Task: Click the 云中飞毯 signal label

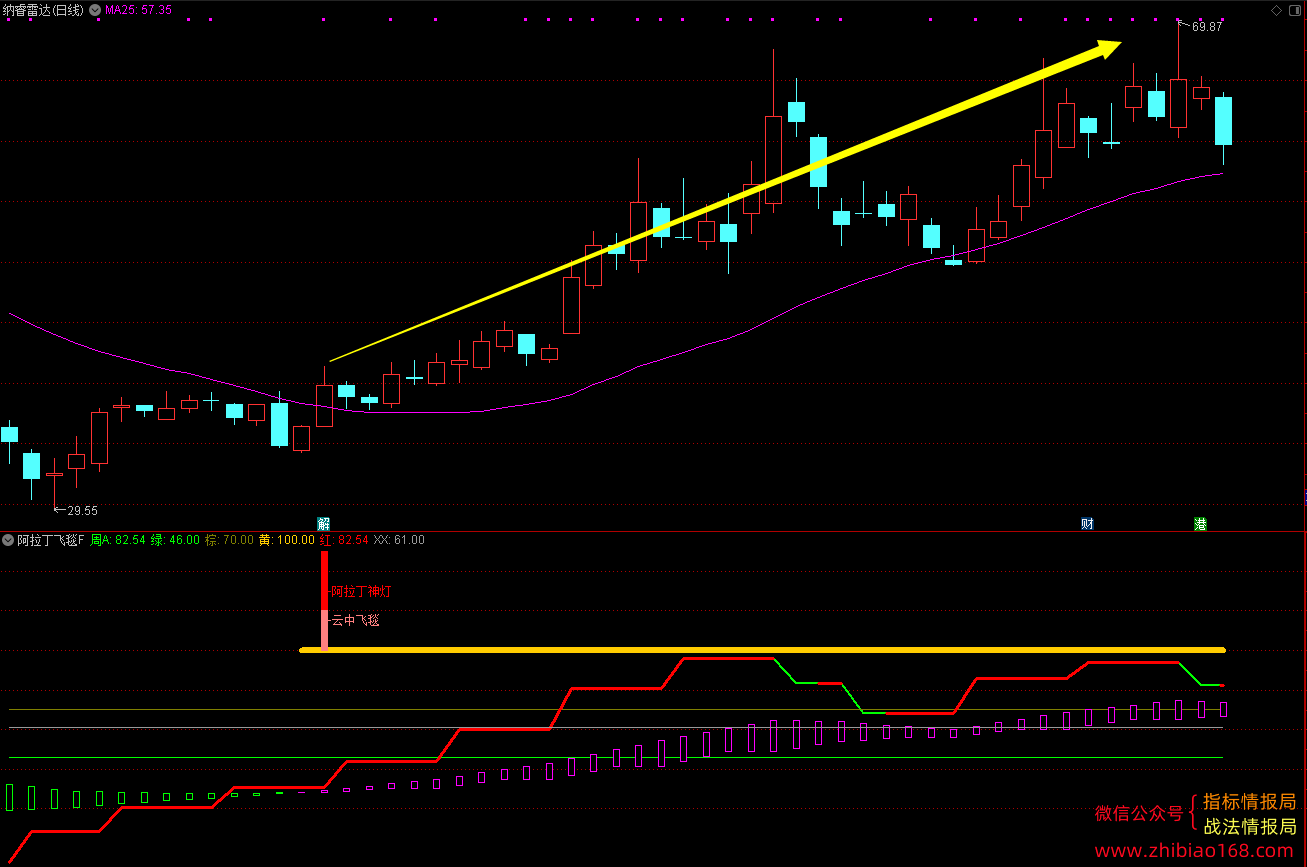Action: click(356, 620)
